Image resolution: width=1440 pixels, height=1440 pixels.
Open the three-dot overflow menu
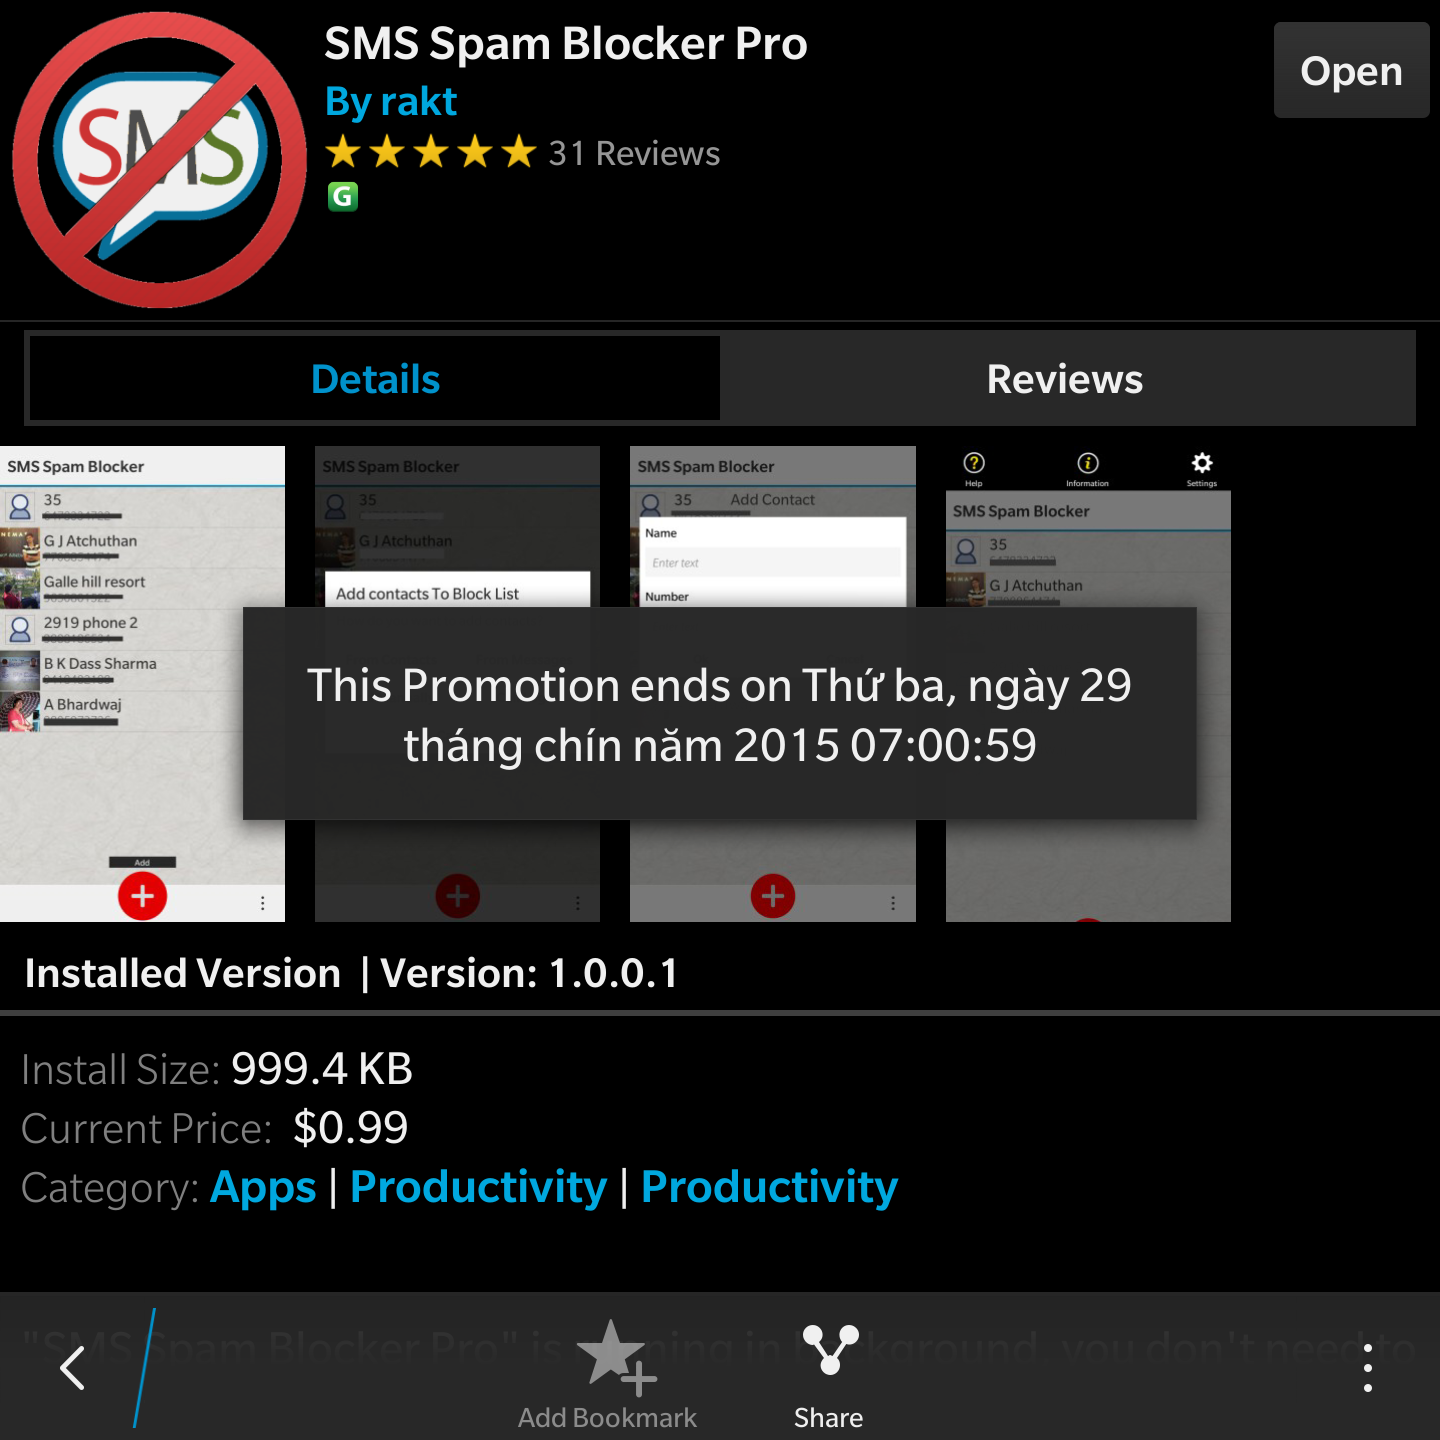coord(1368,1367)
